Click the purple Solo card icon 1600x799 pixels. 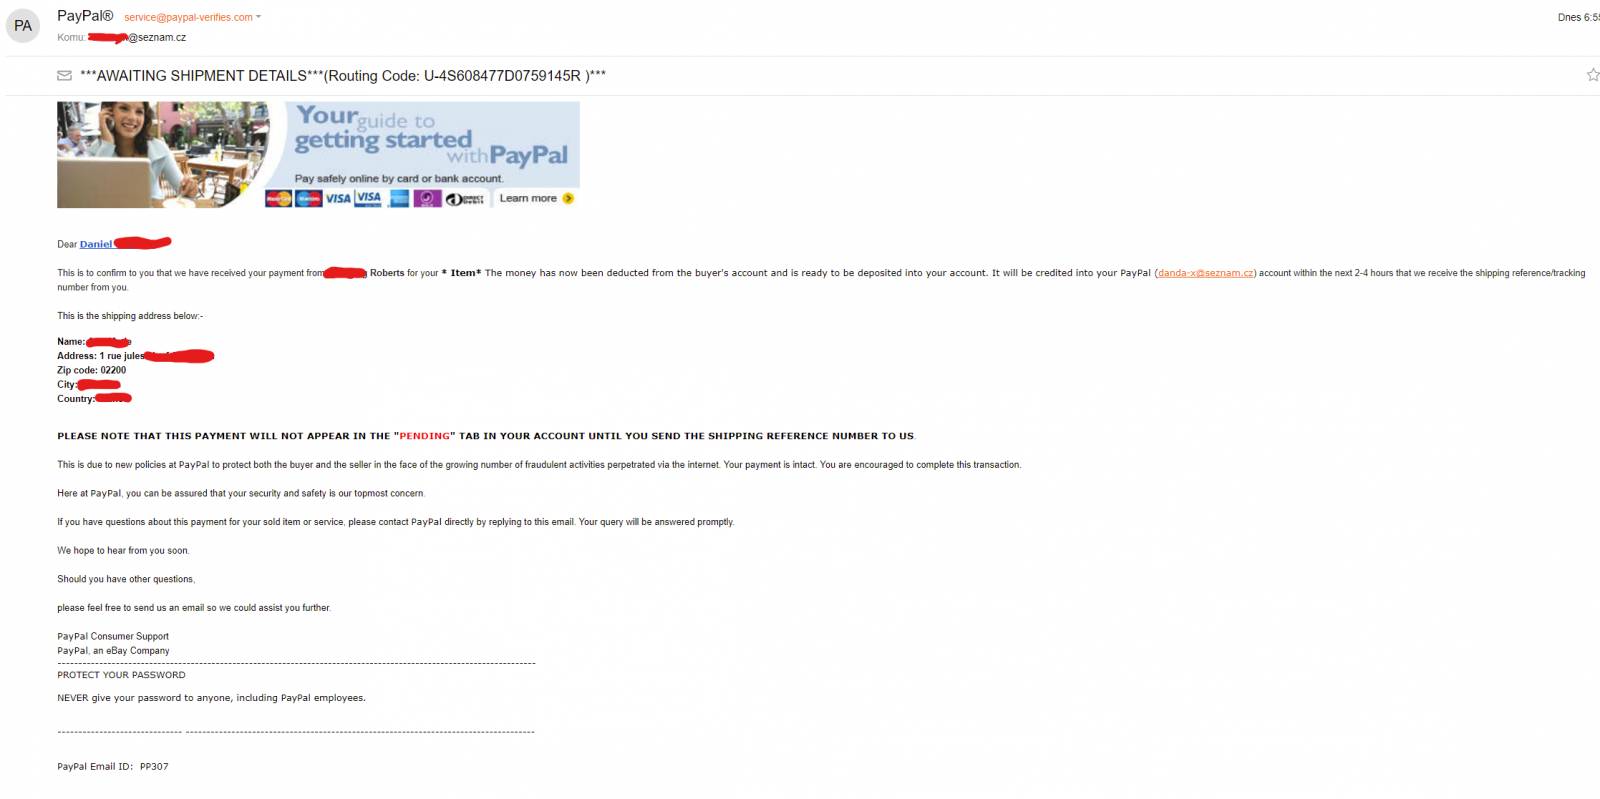tap(427, 198)
